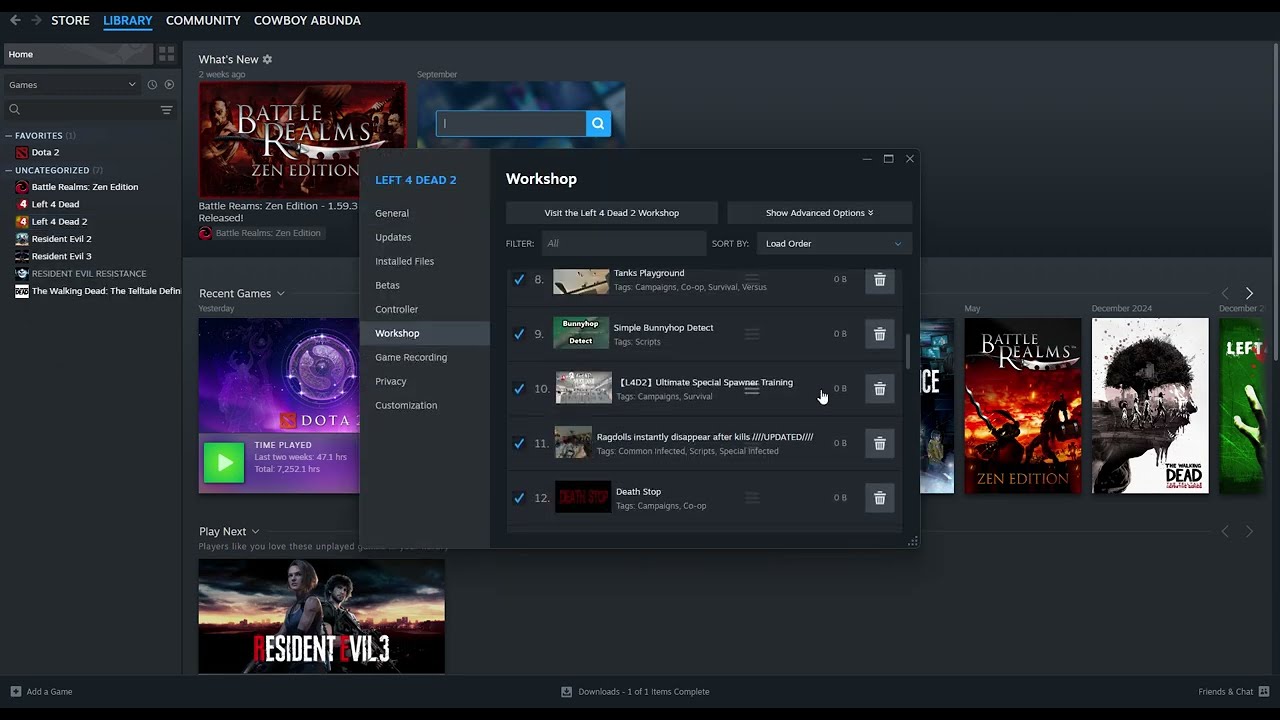
Task: Delete Ultimate Special Spawner Training item
Action: pos(880,388)
